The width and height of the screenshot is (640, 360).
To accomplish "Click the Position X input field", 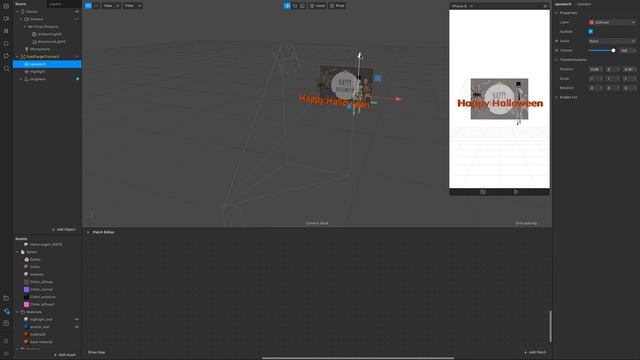I will tap(595, 69).
